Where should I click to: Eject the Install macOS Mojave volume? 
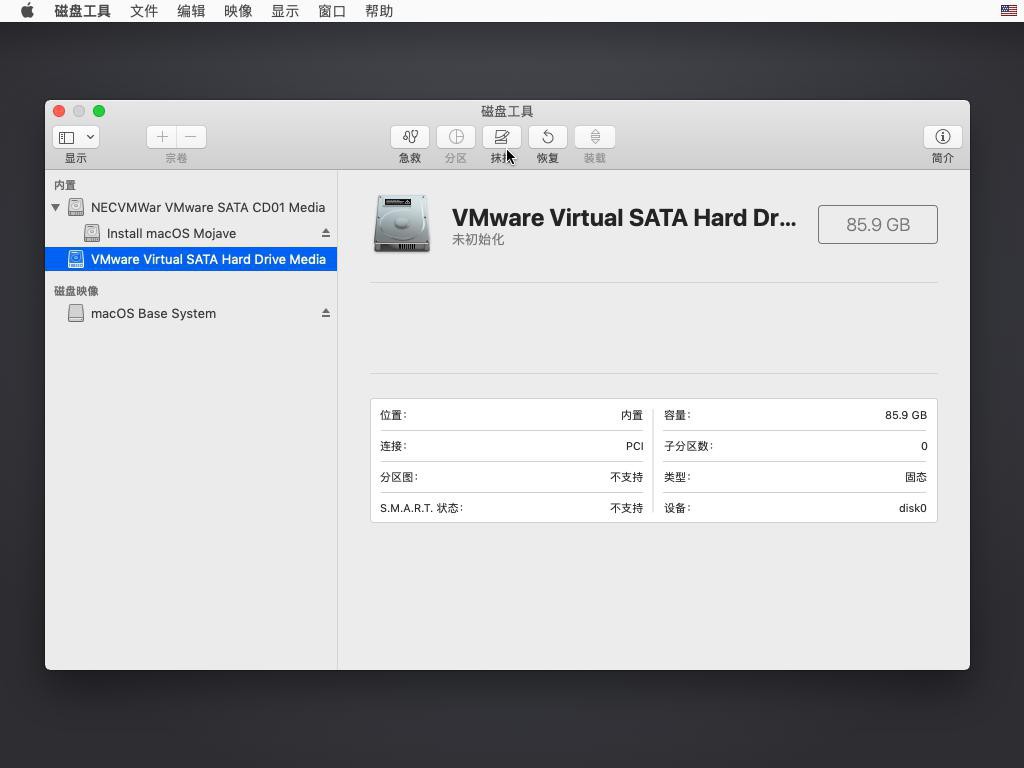(325, 233)
